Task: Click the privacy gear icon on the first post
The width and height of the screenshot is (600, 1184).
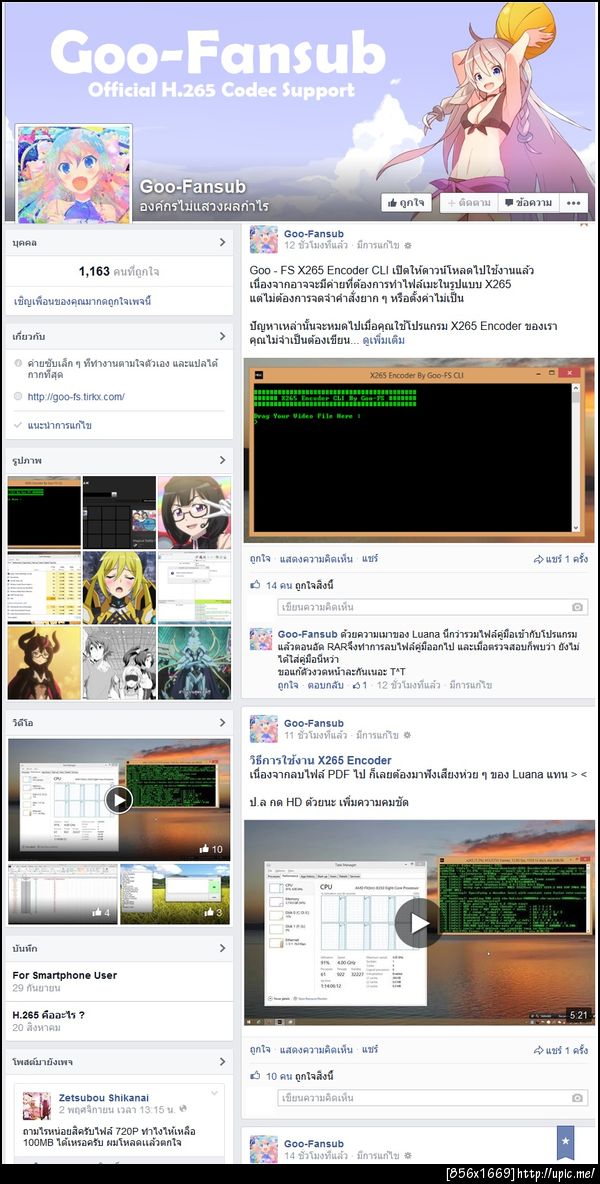Action: (x=408, y=245)
